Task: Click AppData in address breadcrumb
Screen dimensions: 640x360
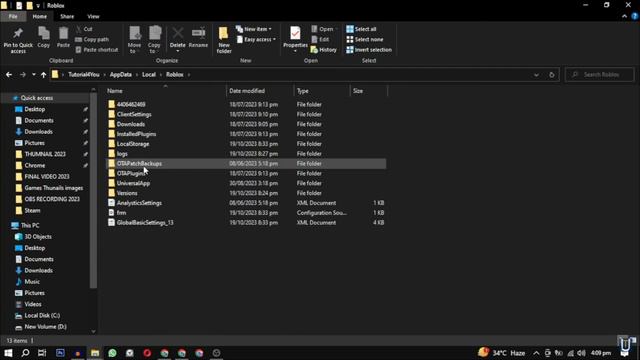Action: pos(121,75)
